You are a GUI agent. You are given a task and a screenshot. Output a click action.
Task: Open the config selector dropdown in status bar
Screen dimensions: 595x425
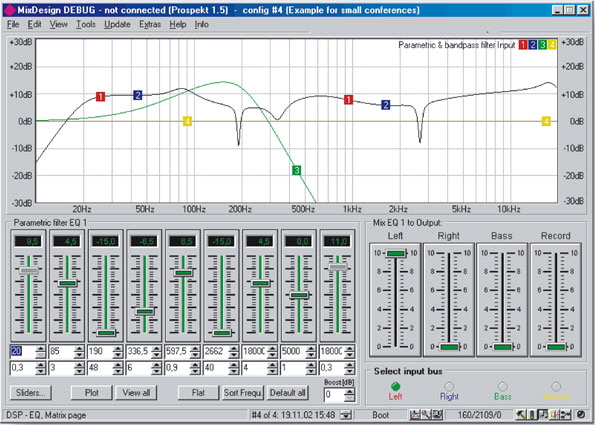click(346, 415)
